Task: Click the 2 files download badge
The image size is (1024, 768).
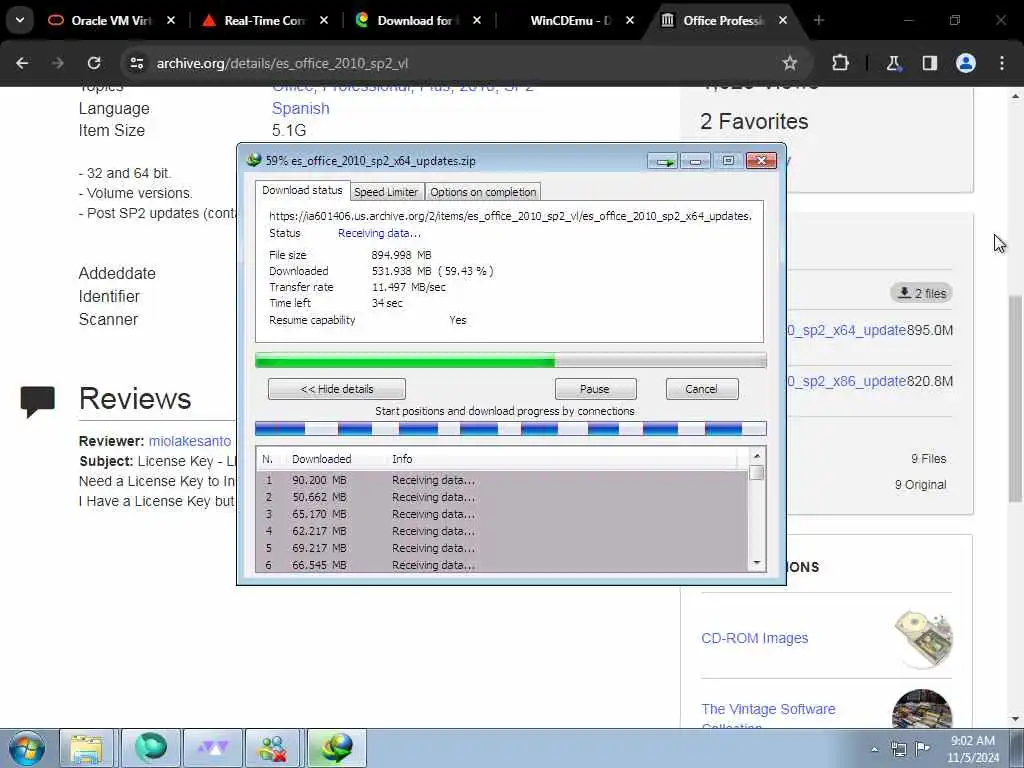Action: [x=921, y=293]
